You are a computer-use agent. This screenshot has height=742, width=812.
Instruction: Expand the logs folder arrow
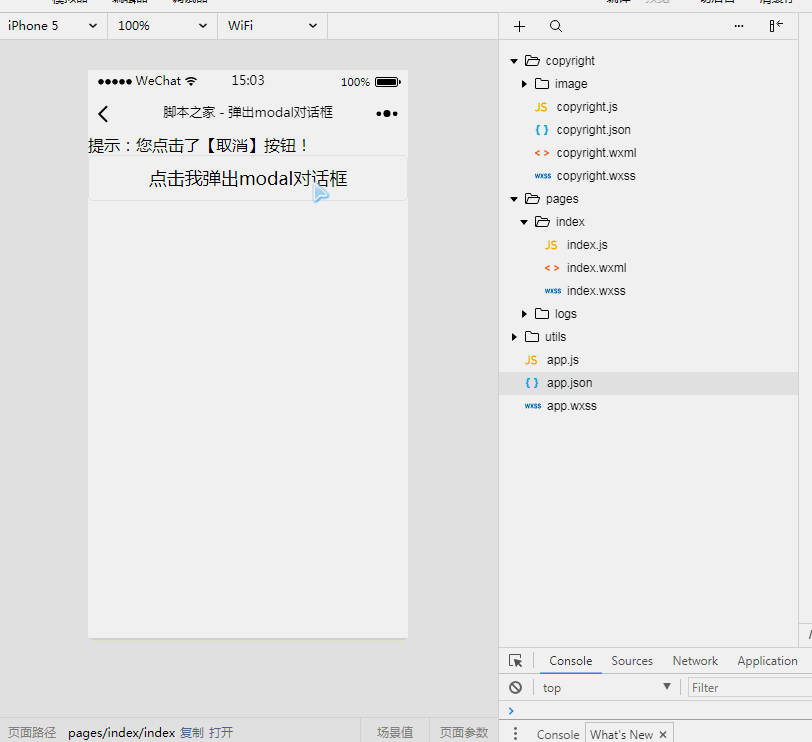pos(524,314)
